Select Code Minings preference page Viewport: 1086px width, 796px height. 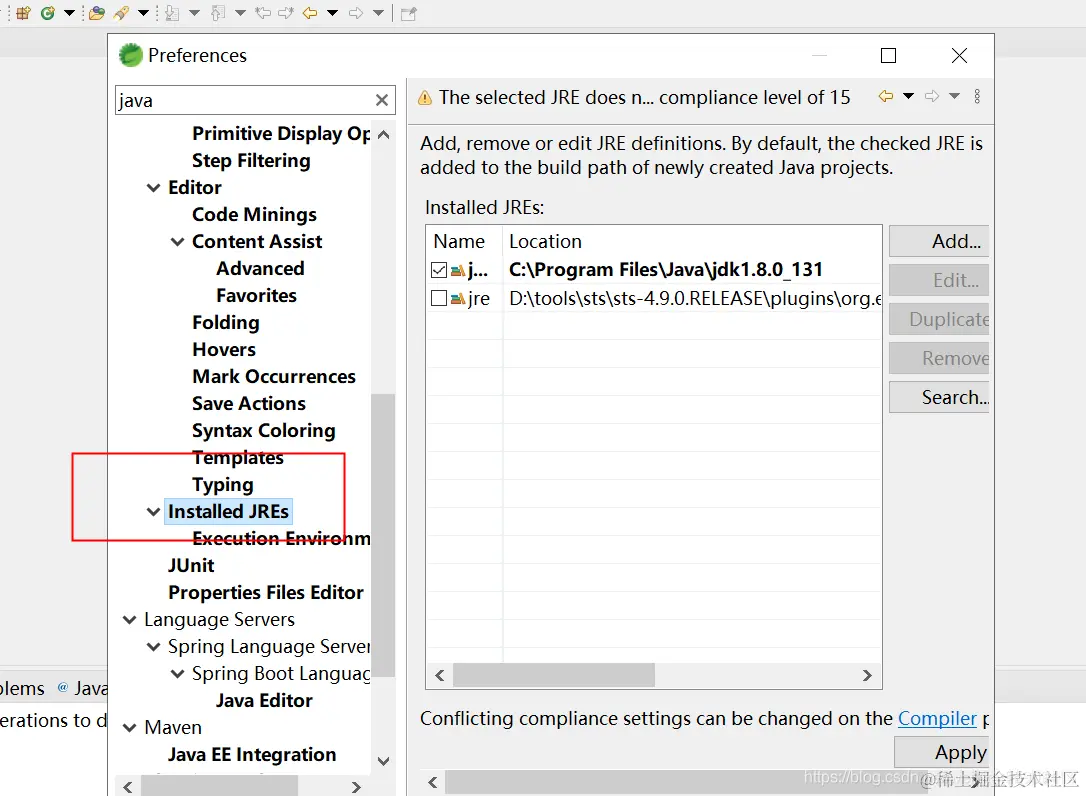(x=254, y=215)
